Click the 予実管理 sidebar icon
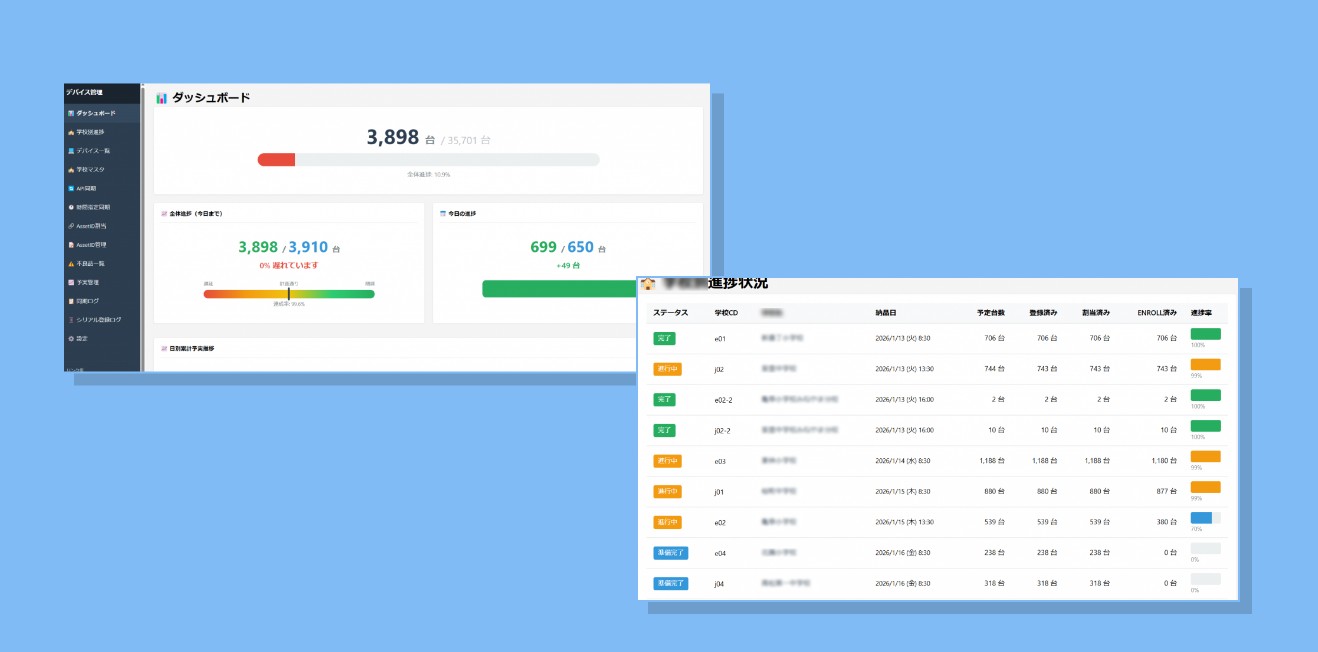Screen dimensions: 1318x652 click(71, 283)
